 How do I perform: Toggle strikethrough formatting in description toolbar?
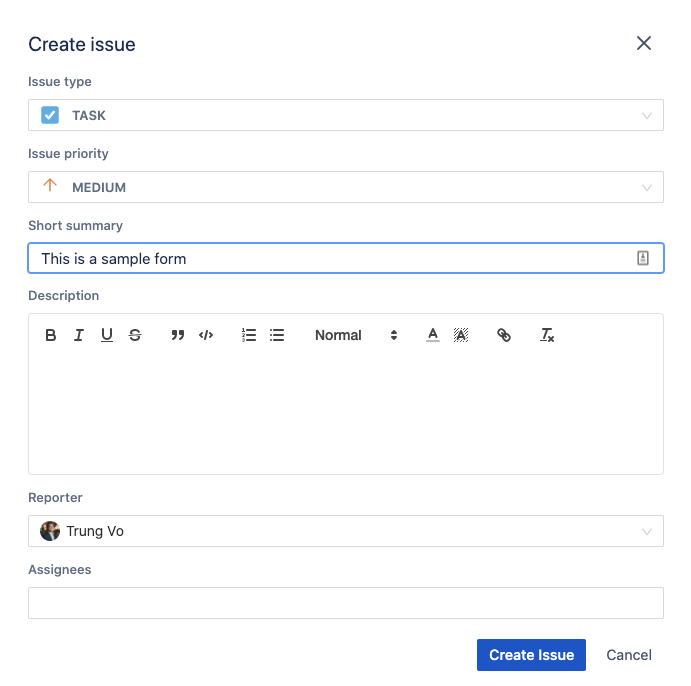pos(135,335)
